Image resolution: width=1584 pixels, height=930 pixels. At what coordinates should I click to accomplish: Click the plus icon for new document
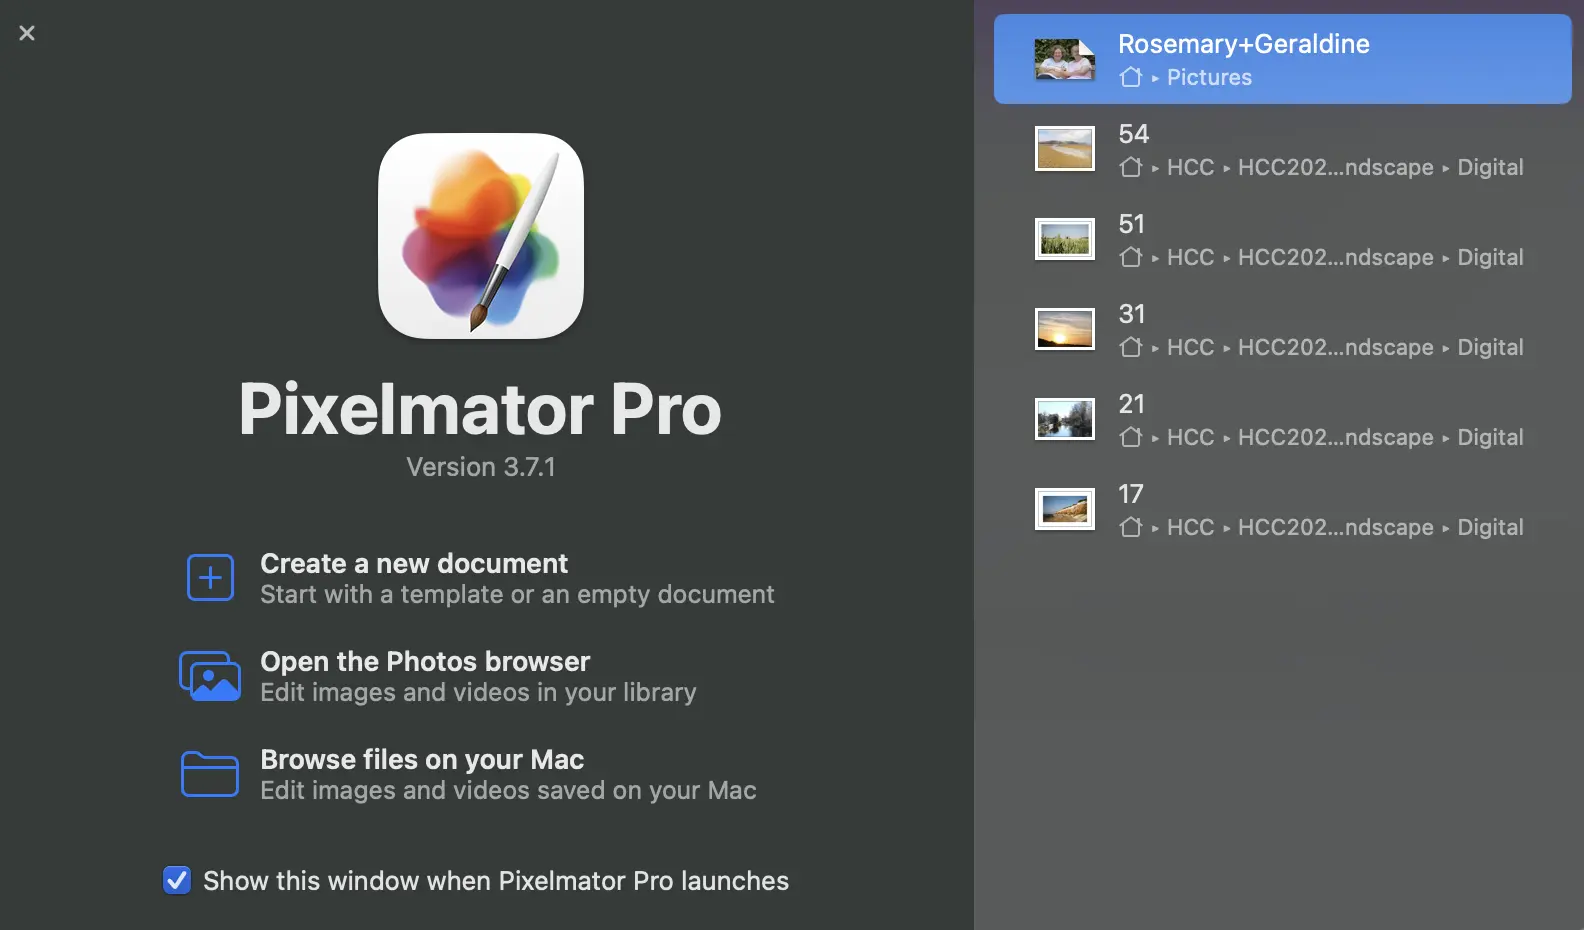tap(210, 578)
